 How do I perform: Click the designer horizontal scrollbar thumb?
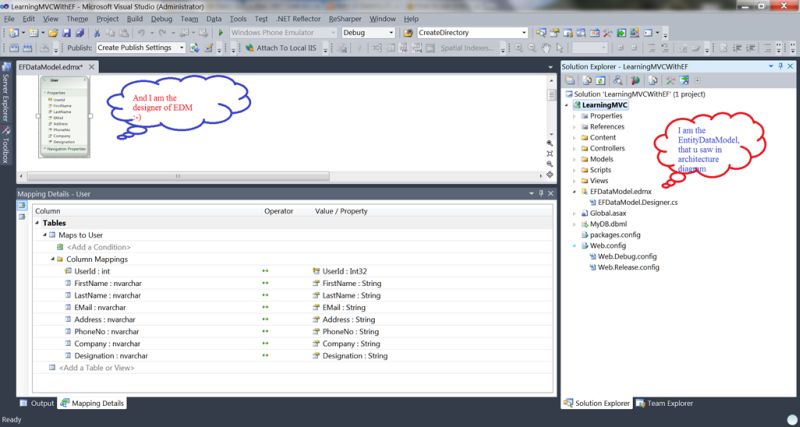tap(178, 175)
